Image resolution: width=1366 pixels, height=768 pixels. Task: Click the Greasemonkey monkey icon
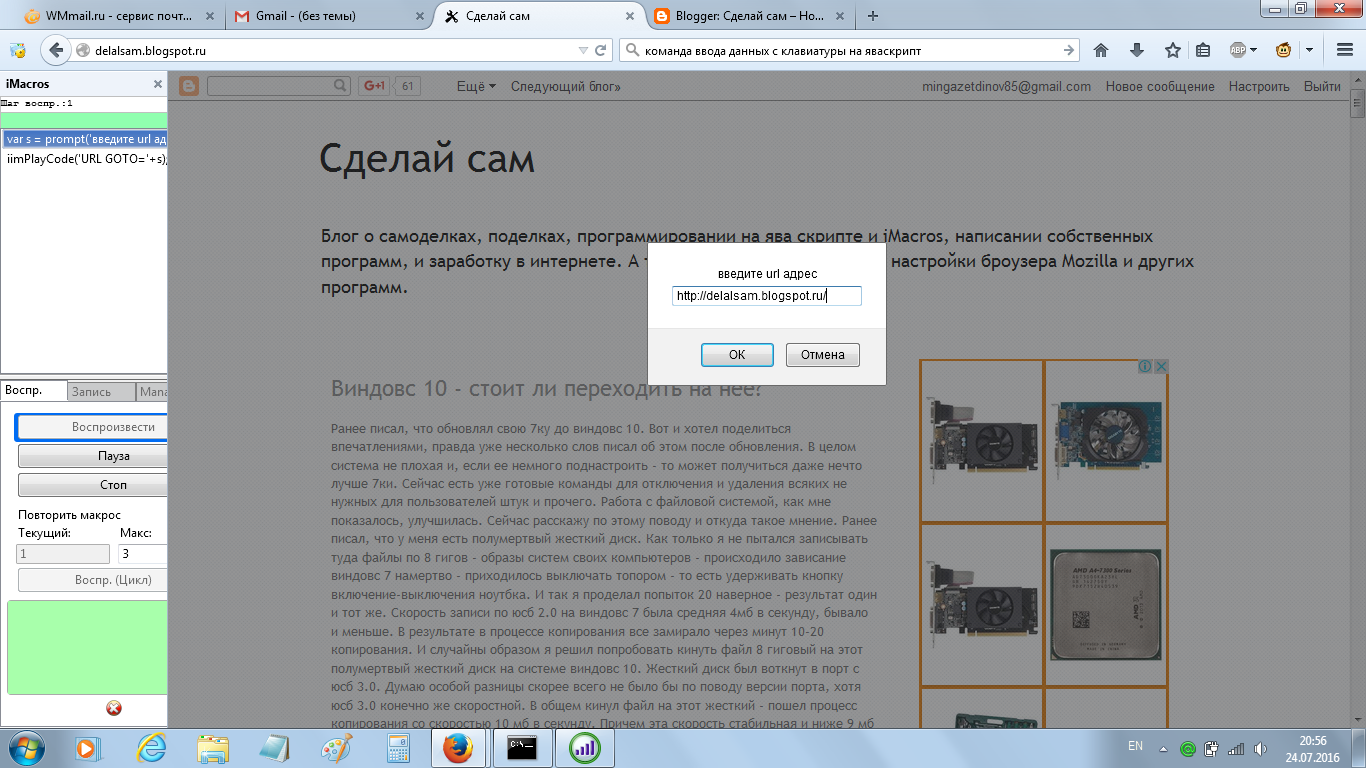1284,50
